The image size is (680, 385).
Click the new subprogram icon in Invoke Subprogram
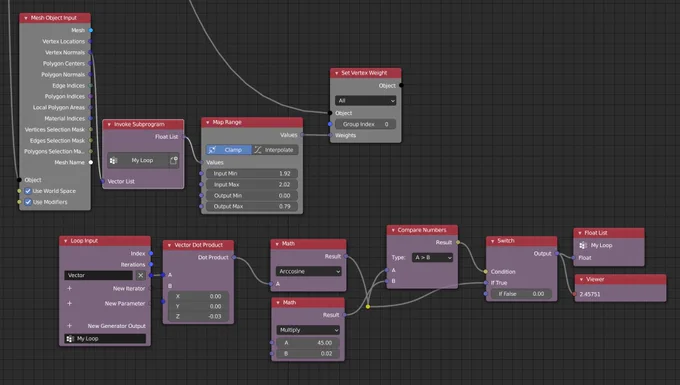pos(173,161)
